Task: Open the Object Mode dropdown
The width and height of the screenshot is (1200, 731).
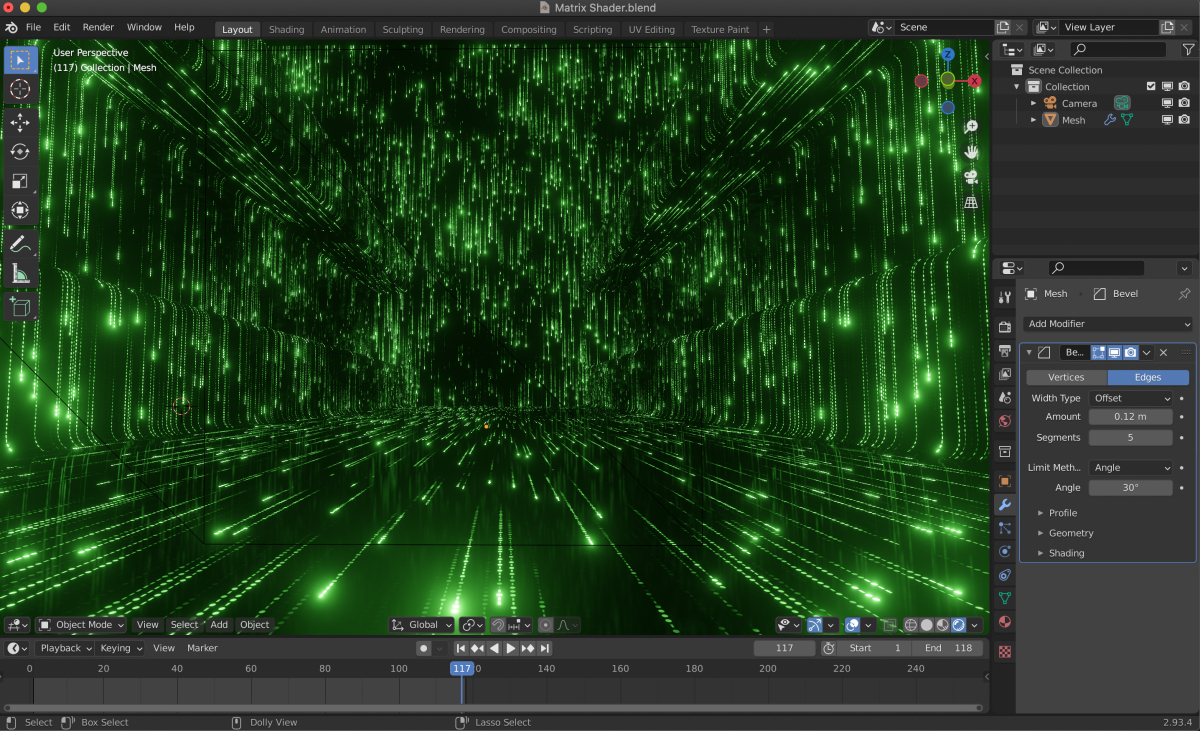Action: 81,625
